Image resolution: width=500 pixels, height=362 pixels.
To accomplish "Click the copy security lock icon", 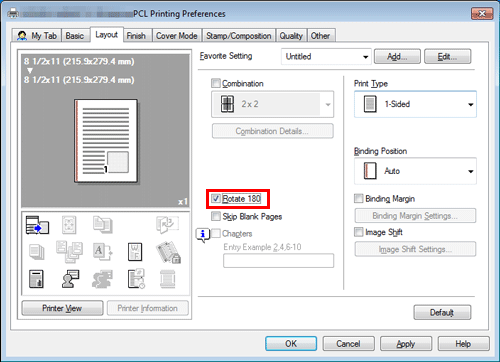I will point(168,252).
